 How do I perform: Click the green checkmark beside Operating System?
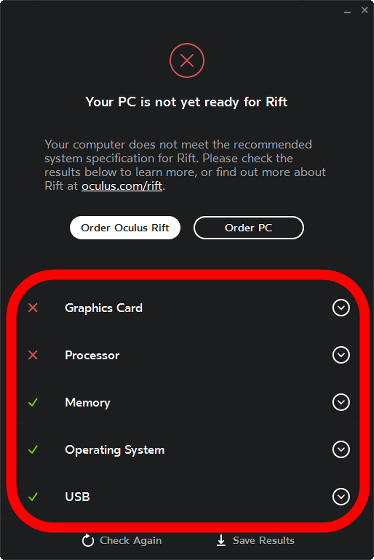pyautogui.click(x=33, y=450)
